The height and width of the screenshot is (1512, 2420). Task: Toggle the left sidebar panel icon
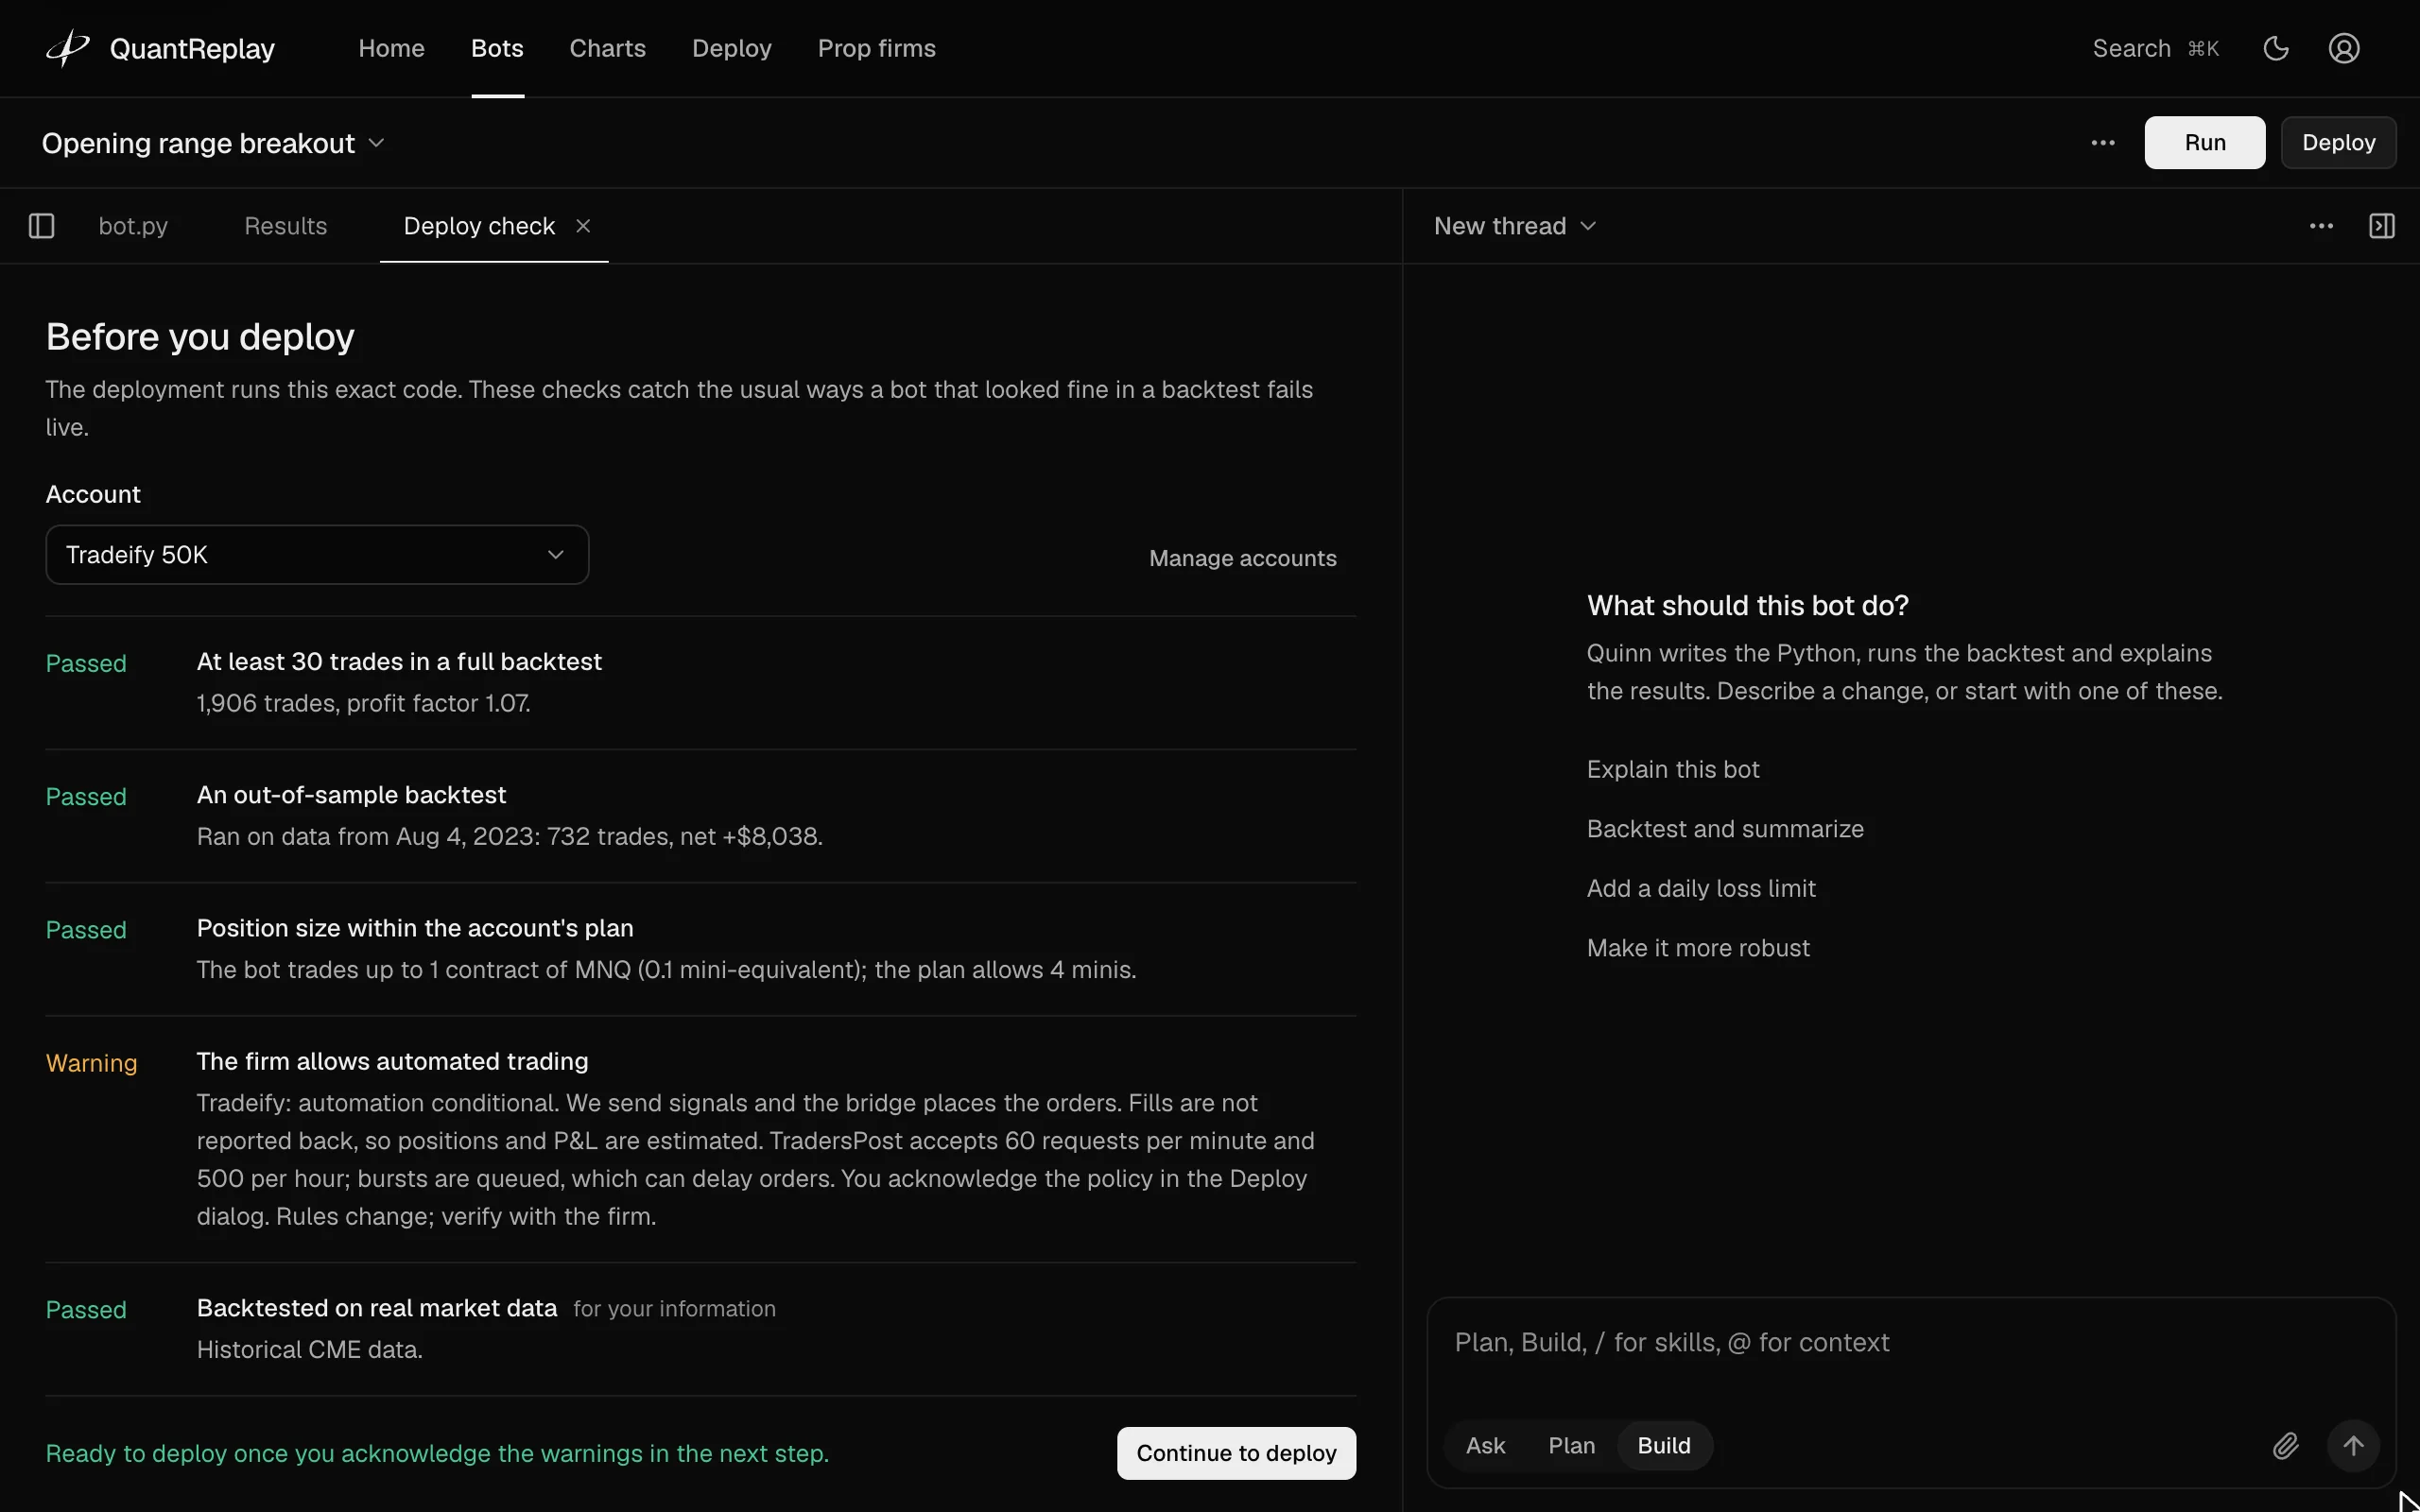click(x=42, y=226)
